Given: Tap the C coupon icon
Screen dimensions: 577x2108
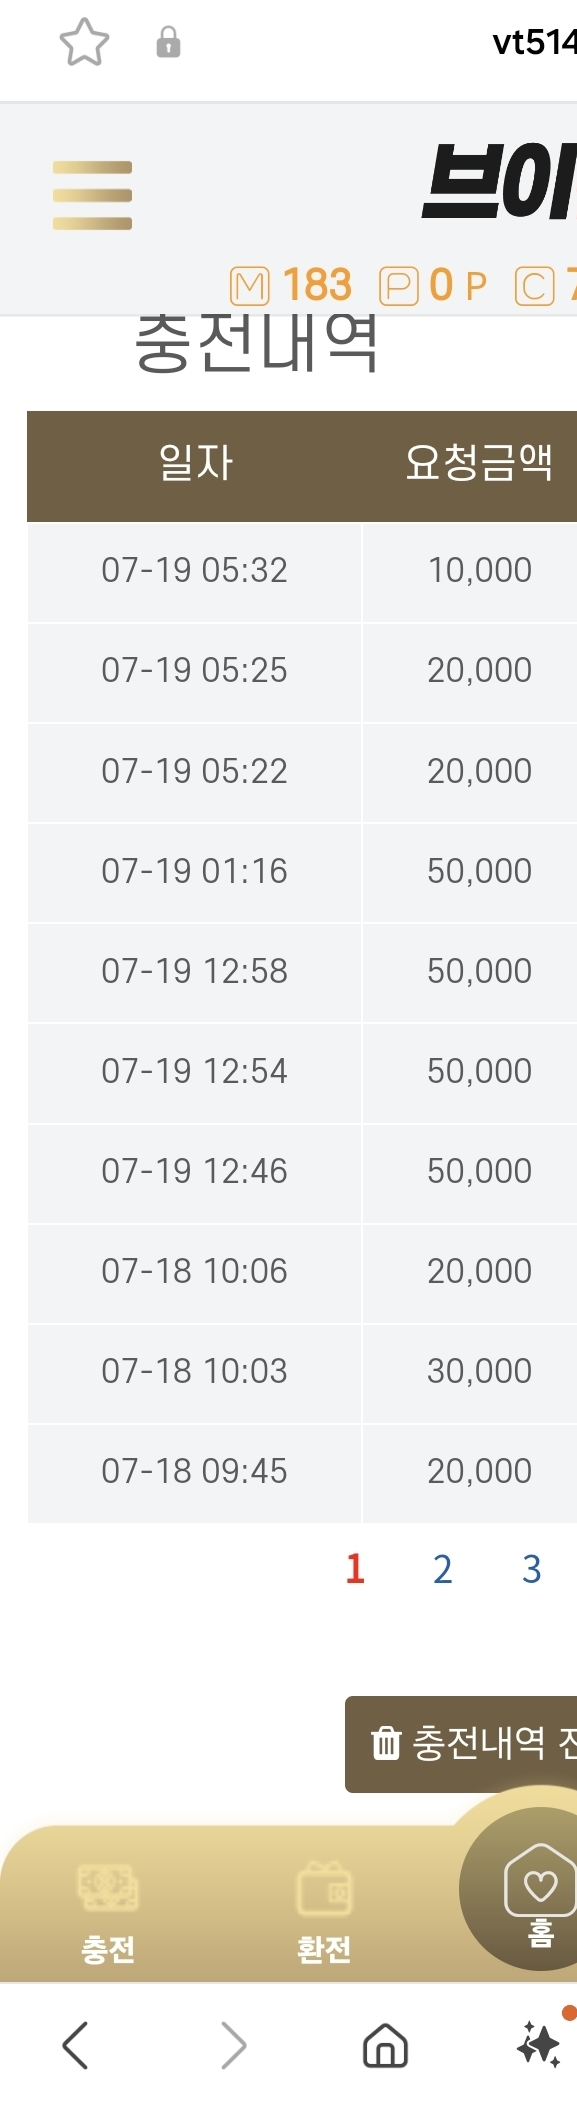Looking at the screenshot, I should pyautogui.click(x=534, y=286).
